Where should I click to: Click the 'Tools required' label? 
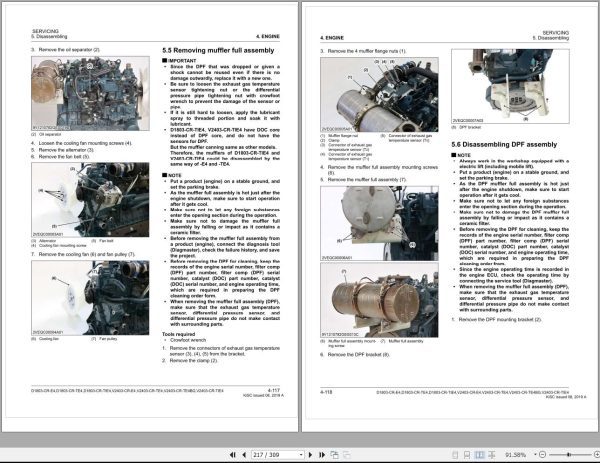[178, 334]
